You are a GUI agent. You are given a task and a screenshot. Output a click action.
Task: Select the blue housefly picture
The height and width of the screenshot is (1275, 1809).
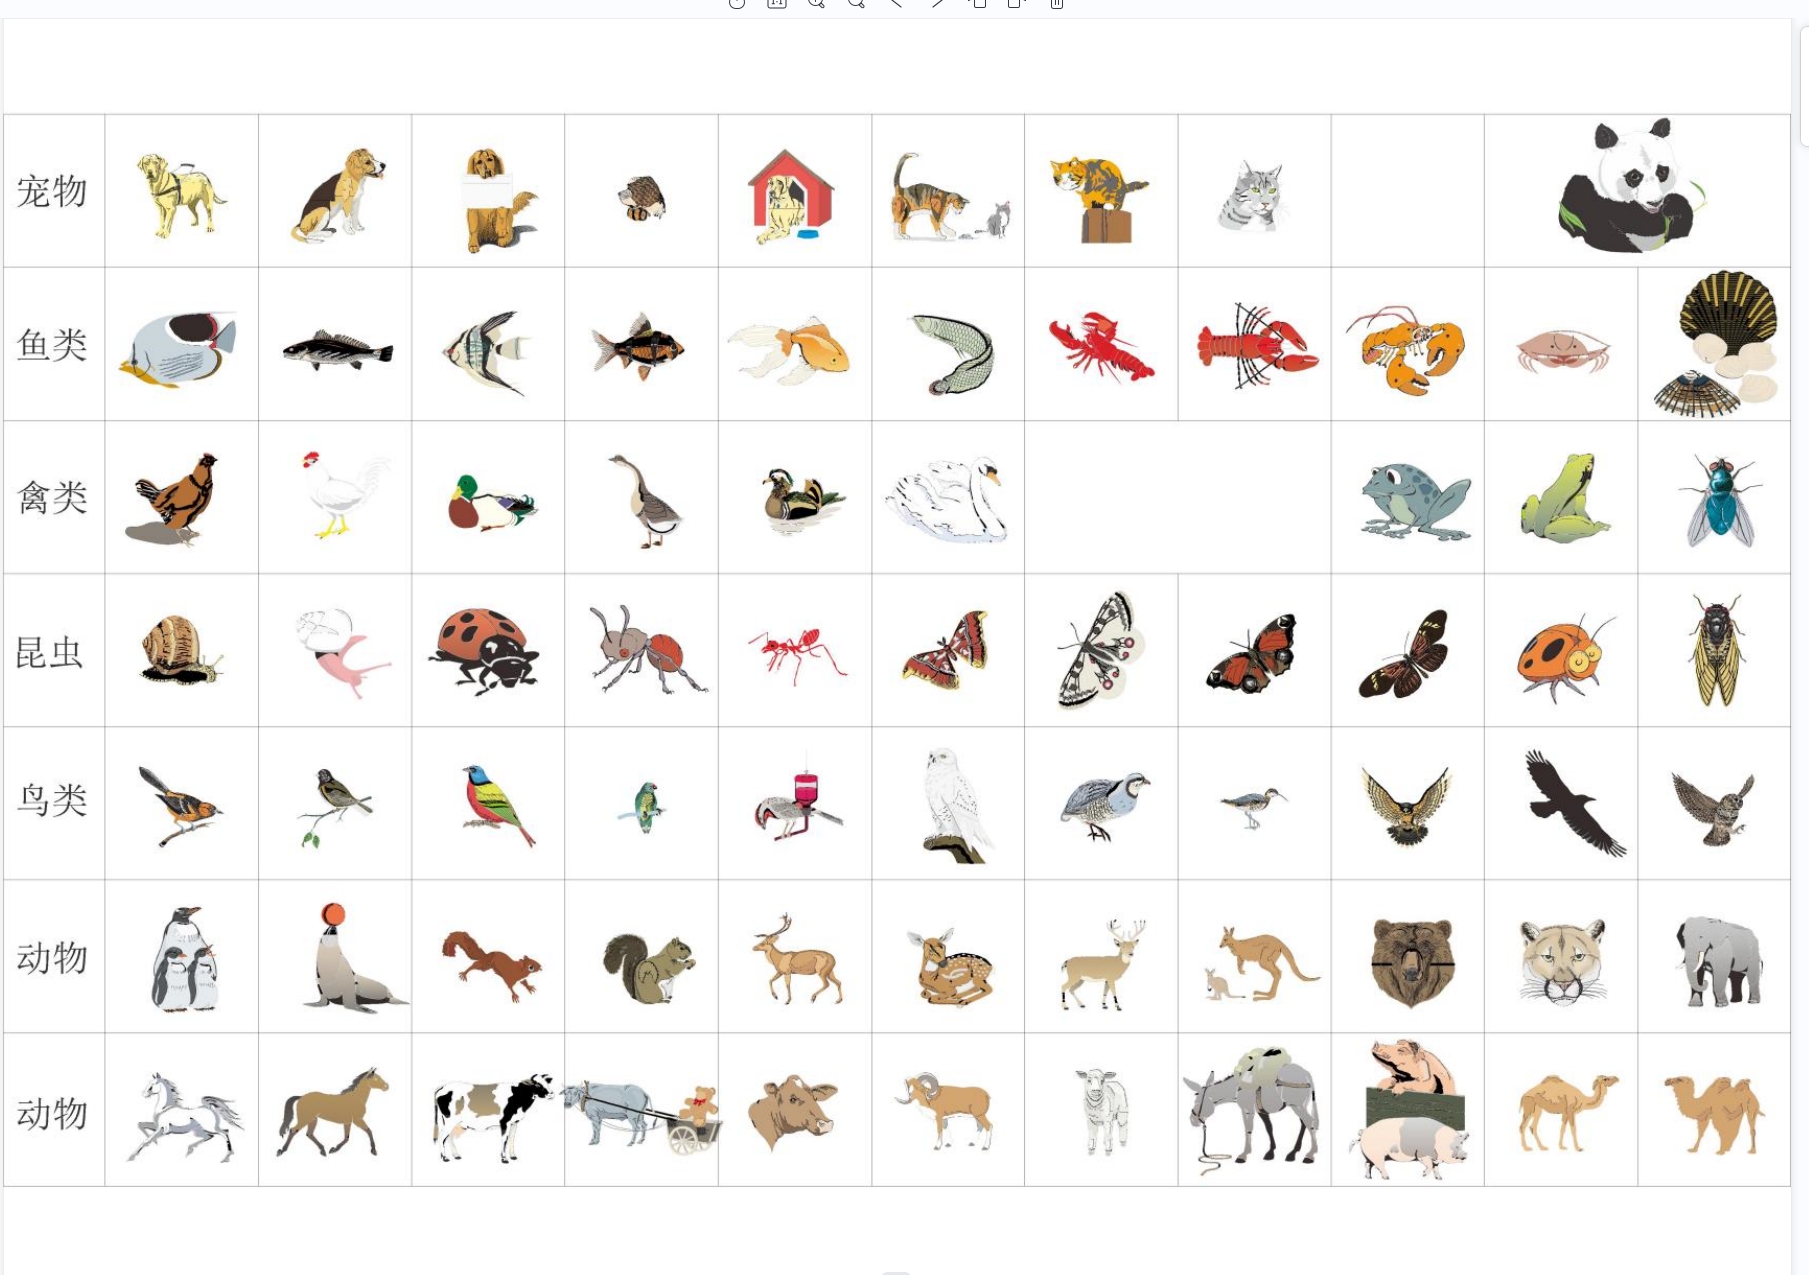coord(1720,499)
